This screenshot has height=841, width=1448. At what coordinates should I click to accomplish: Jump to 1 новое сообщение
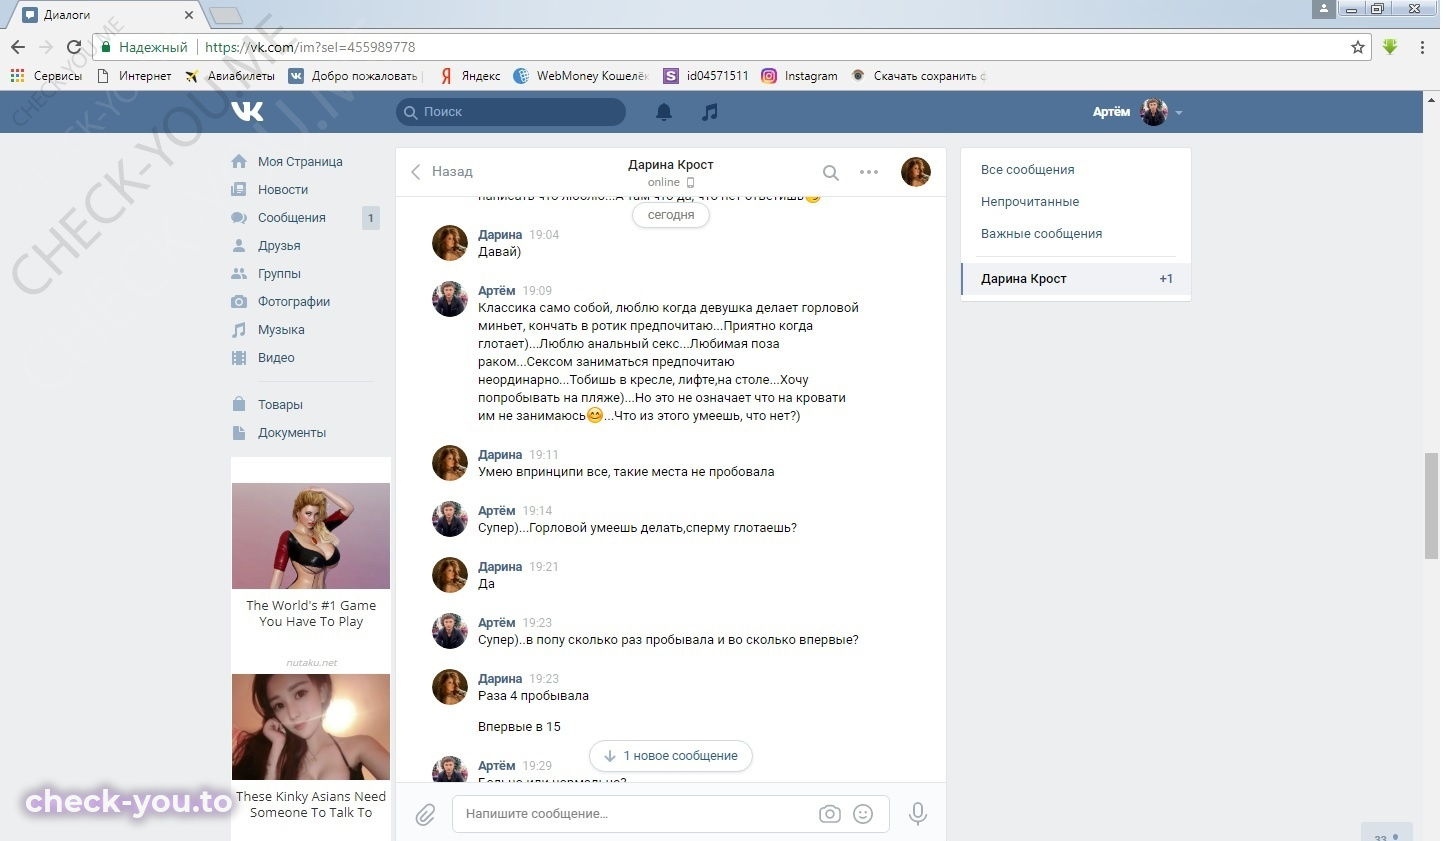(671, 755)
